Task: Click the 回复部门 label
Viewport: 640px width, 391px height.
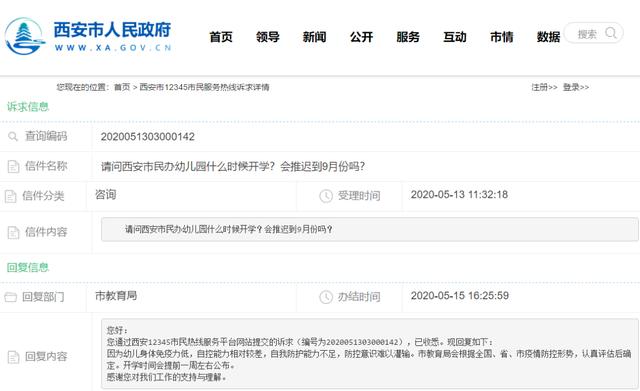Action: point(43,297)
